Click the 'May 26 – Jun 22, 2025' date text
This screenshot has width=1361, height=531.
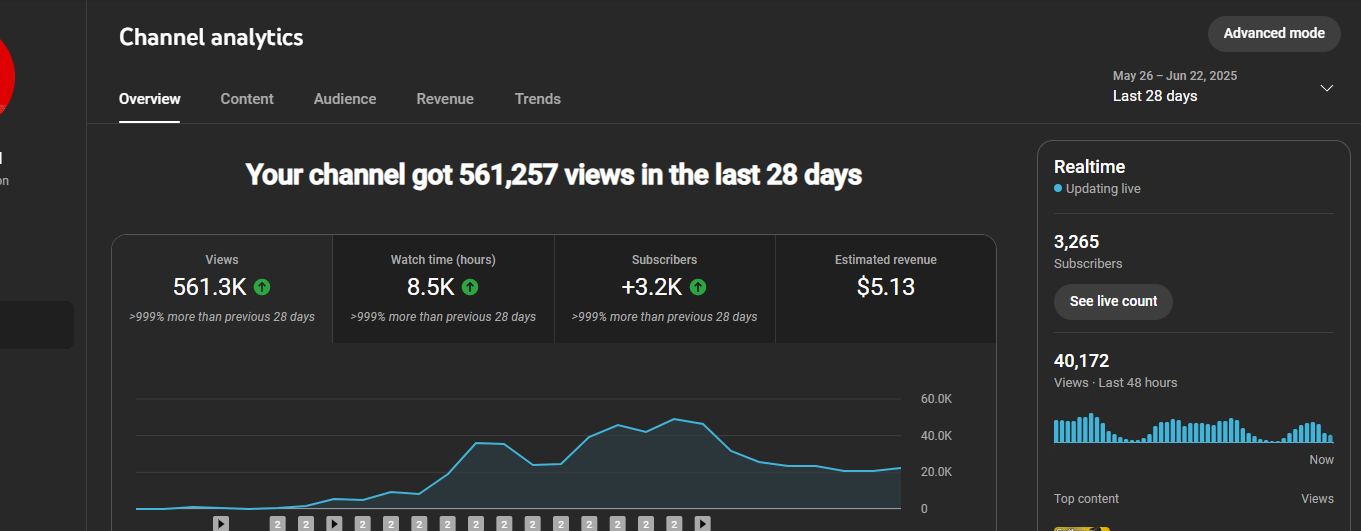[x=1175, y=76]
